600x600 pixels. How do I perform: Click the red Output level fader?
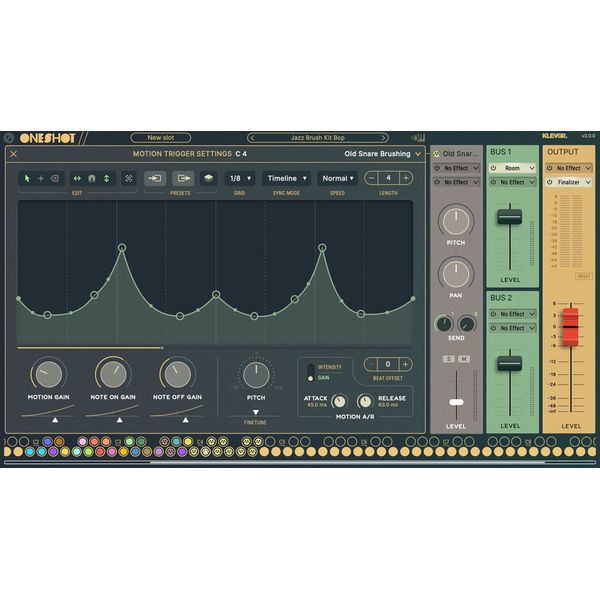pos(569,324)
